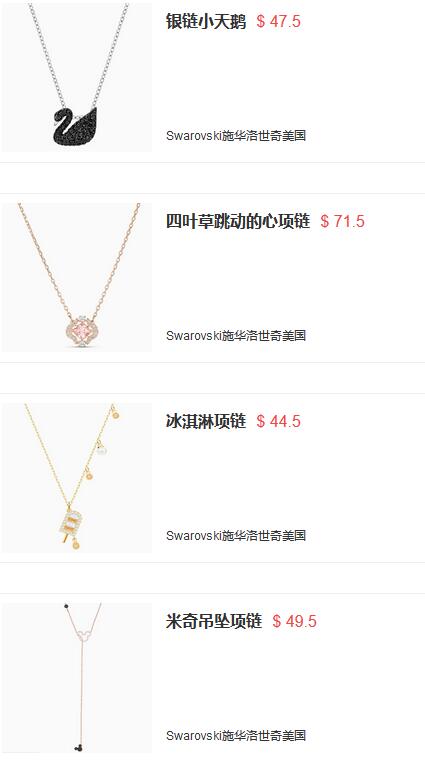Image resolution: width=425 pixels, height=761 pixels.
Task: Open Swarovski seller link under 冰淇淋项链
Action: coord(236,535)
